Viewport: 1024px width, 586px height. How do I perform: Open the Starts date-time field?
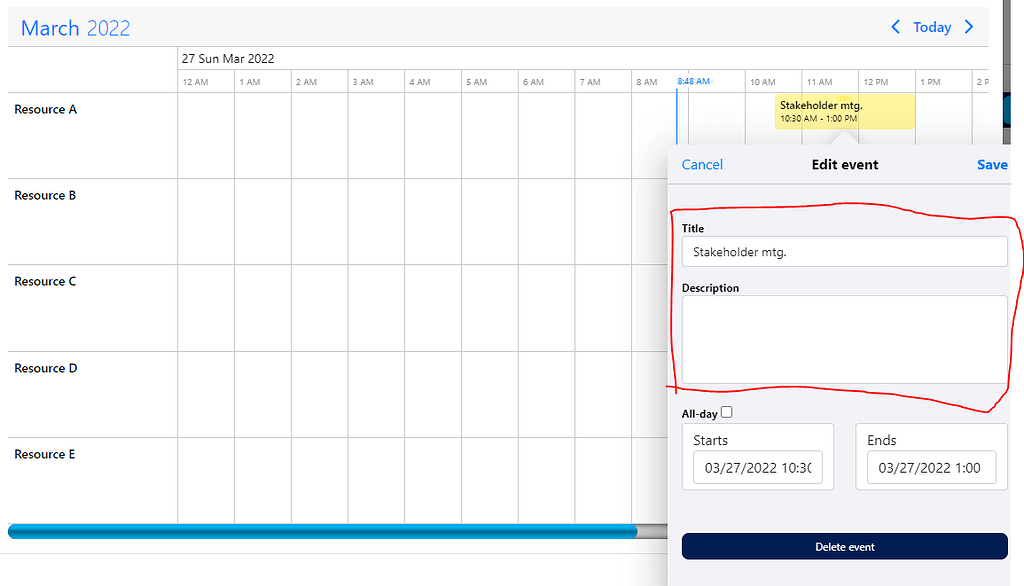(757, 468)
